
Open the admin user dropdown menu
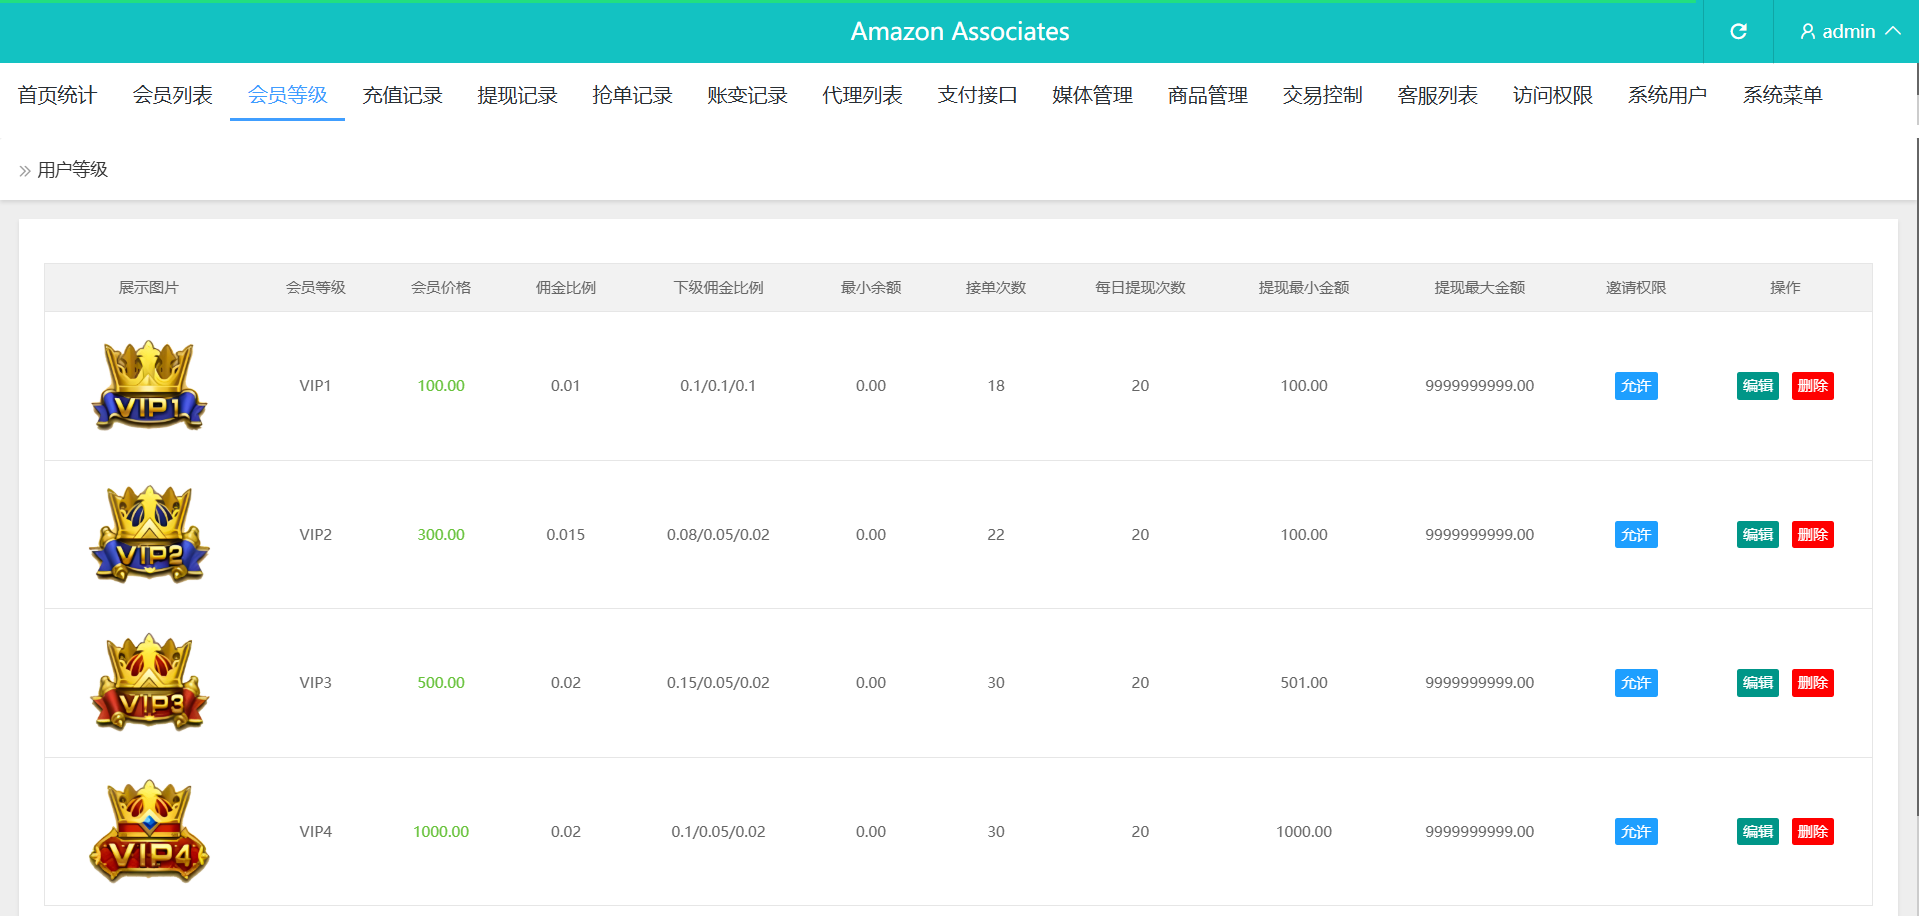tap(1848, 32)
